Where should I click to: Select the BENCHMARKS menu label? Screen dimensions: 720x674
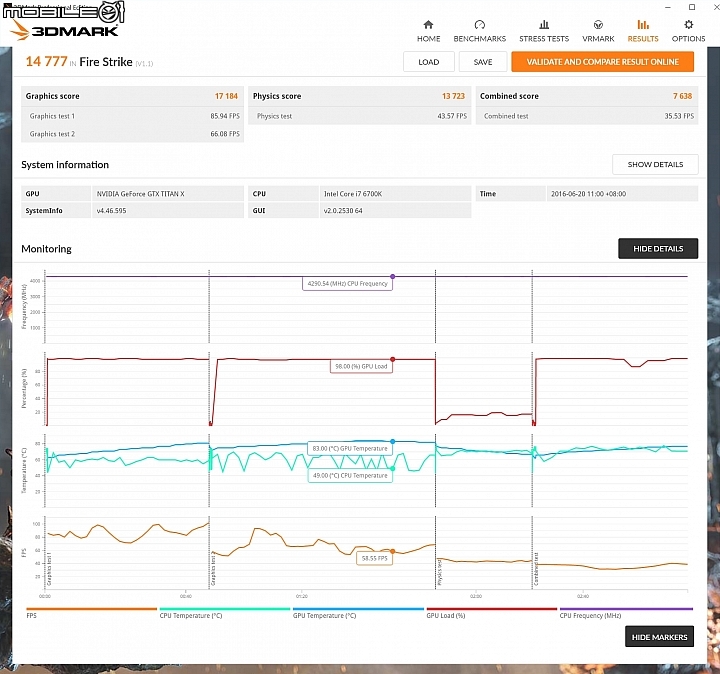point(479,39)
